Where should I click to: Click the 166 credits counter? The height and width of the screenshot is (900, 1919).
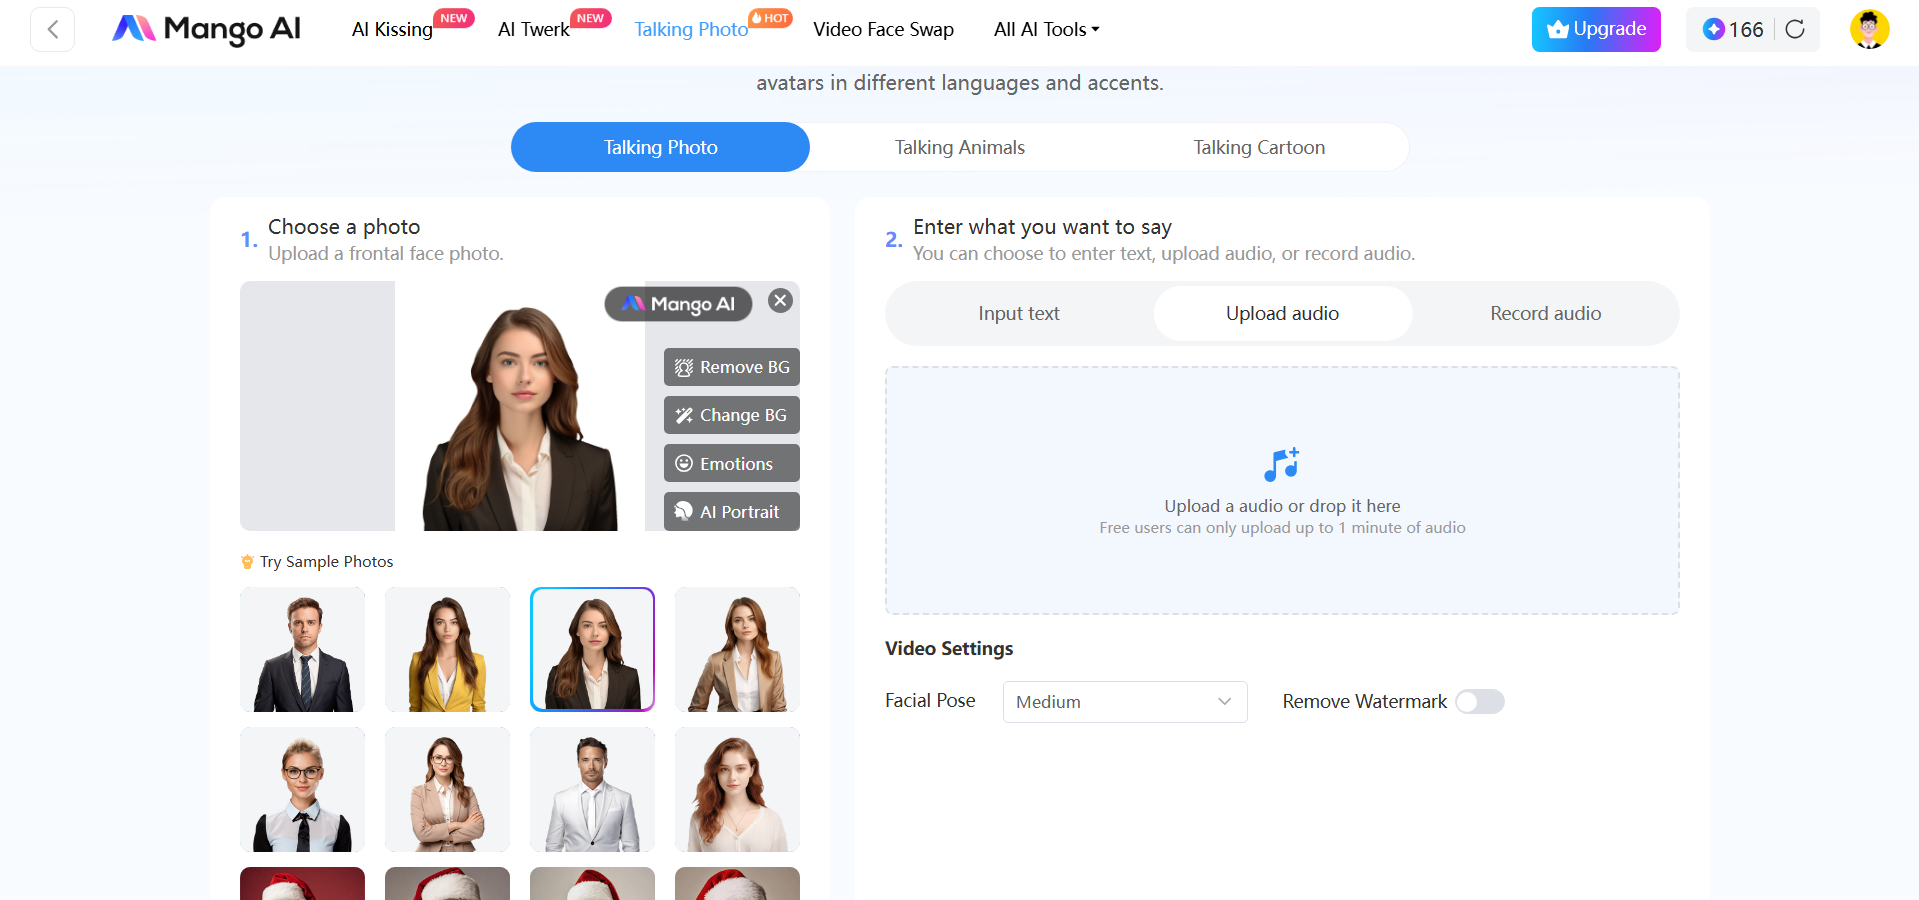(x=1733, y=29)
